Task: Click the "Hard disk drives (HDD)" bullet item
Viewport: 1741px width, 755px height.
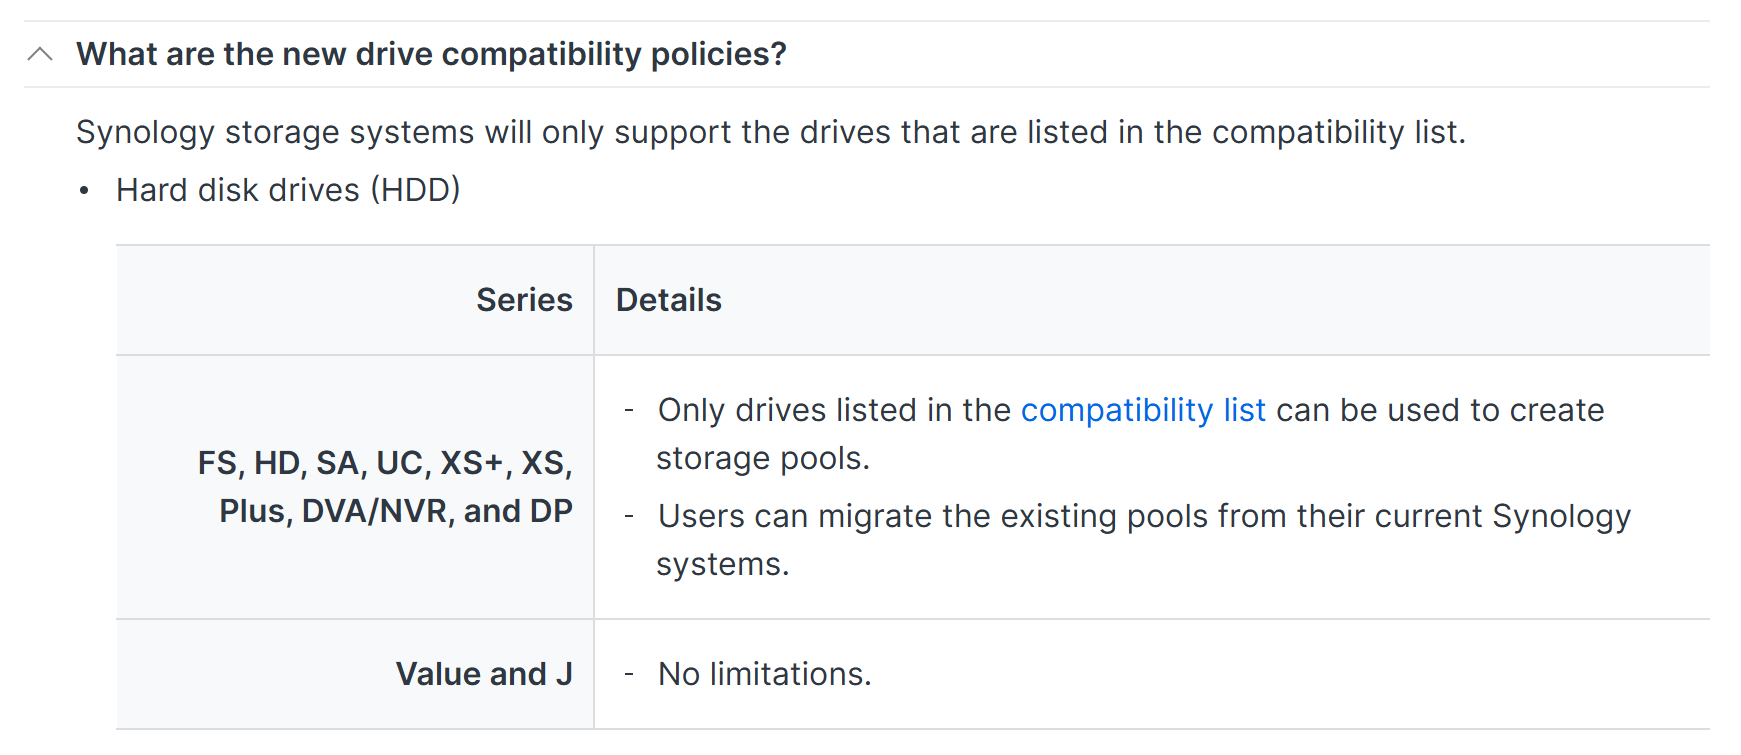Action: 288,190
